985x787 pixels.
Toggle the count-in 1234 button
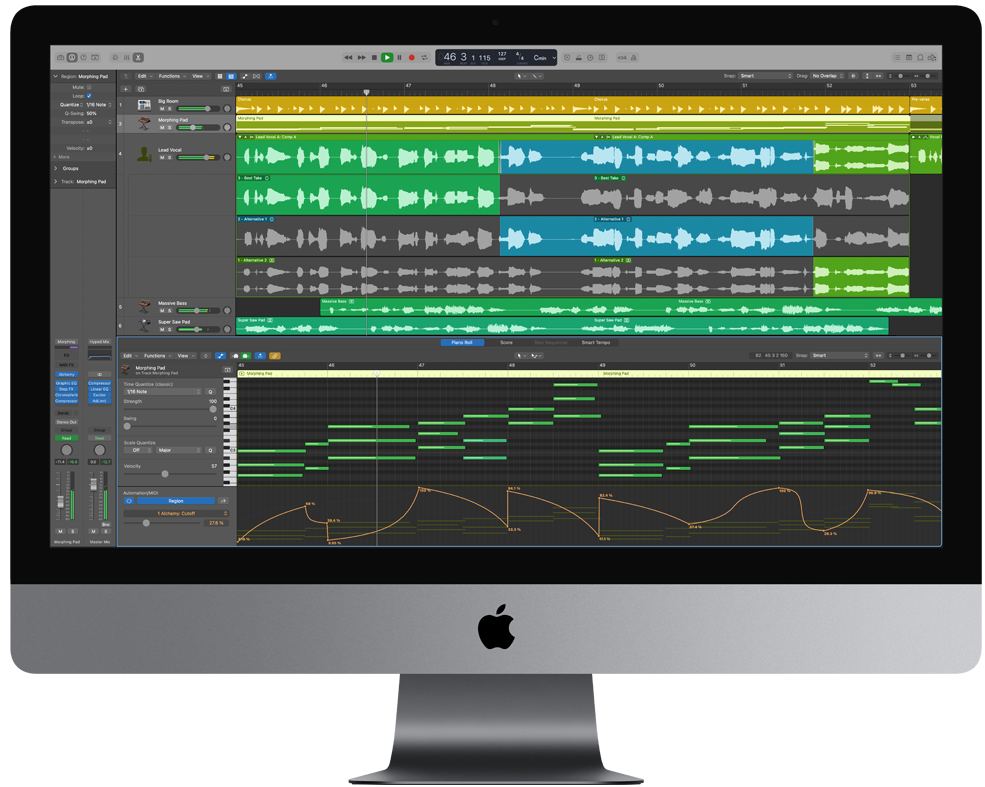pyautogui.click(x=621, y=58)
